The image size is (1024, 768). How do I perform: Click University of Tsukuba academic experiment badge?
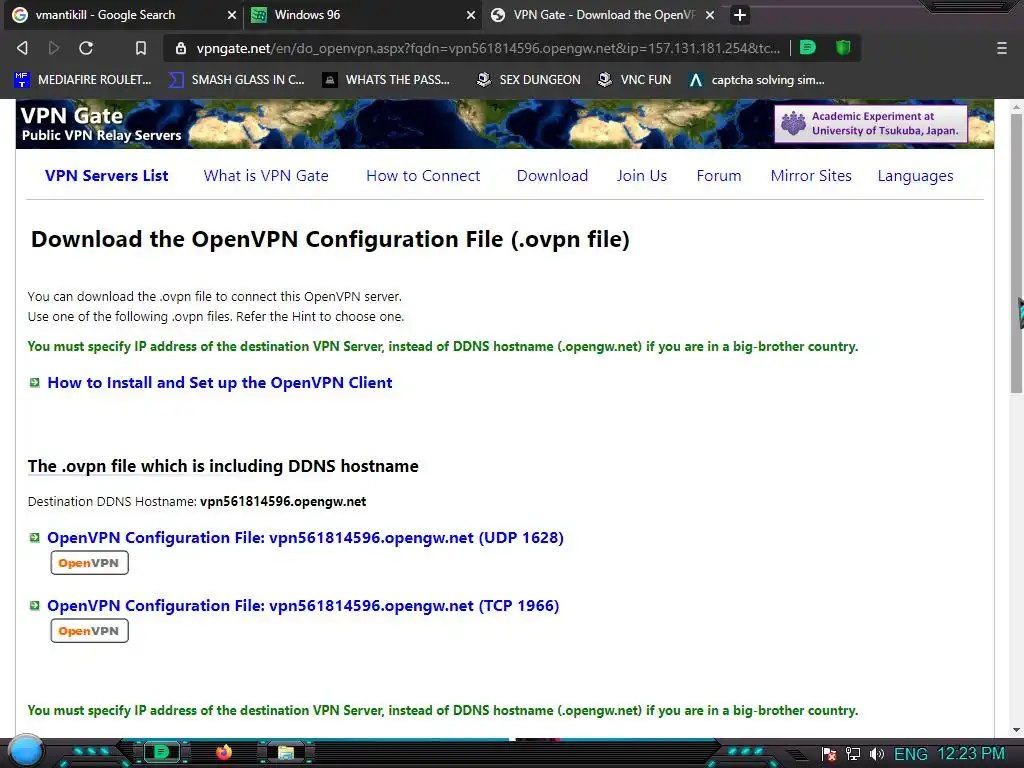click(x=871, y=123)
